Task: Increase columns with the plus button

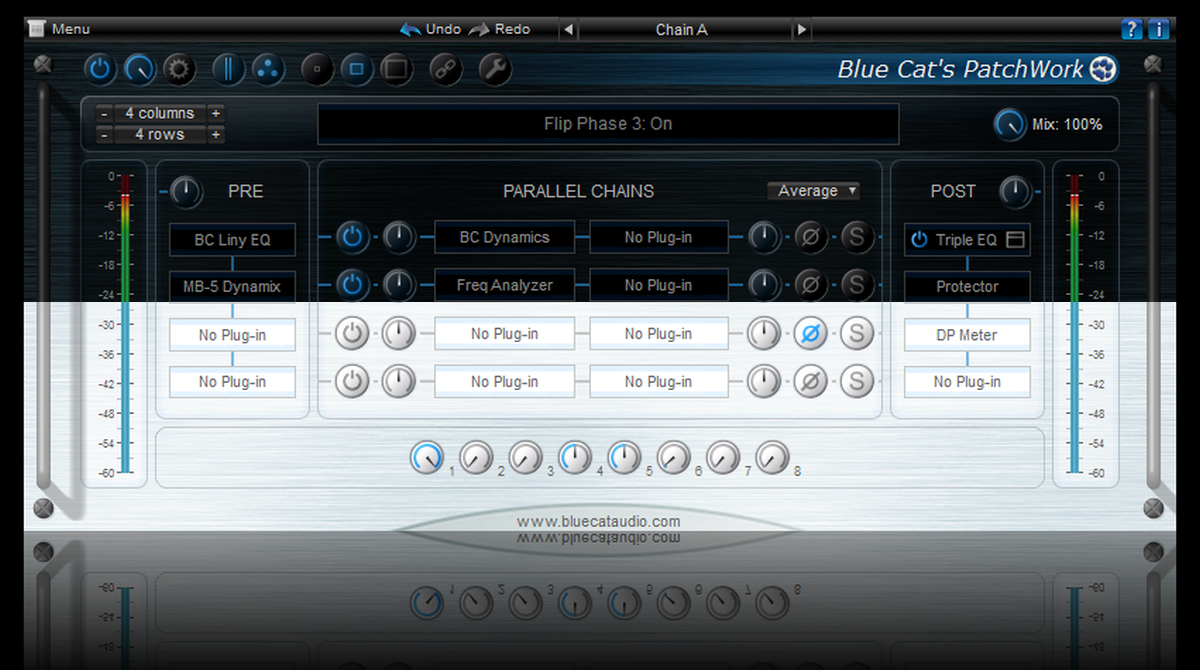Action: coord(216,113)
